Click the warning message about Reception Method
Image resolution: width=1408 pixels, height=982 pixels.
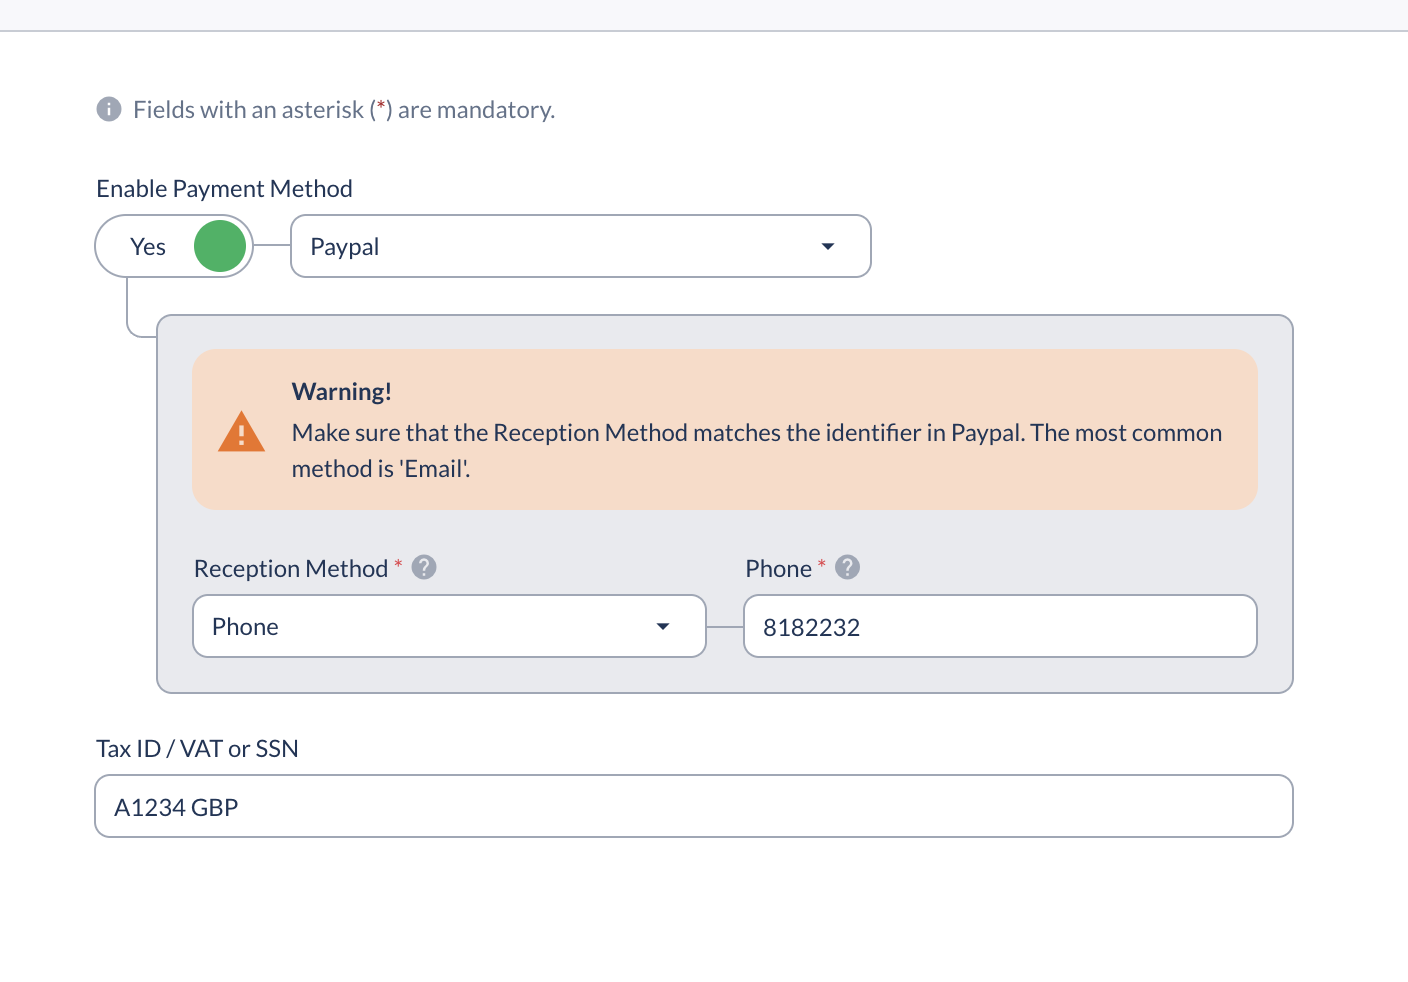pos(757,450)
